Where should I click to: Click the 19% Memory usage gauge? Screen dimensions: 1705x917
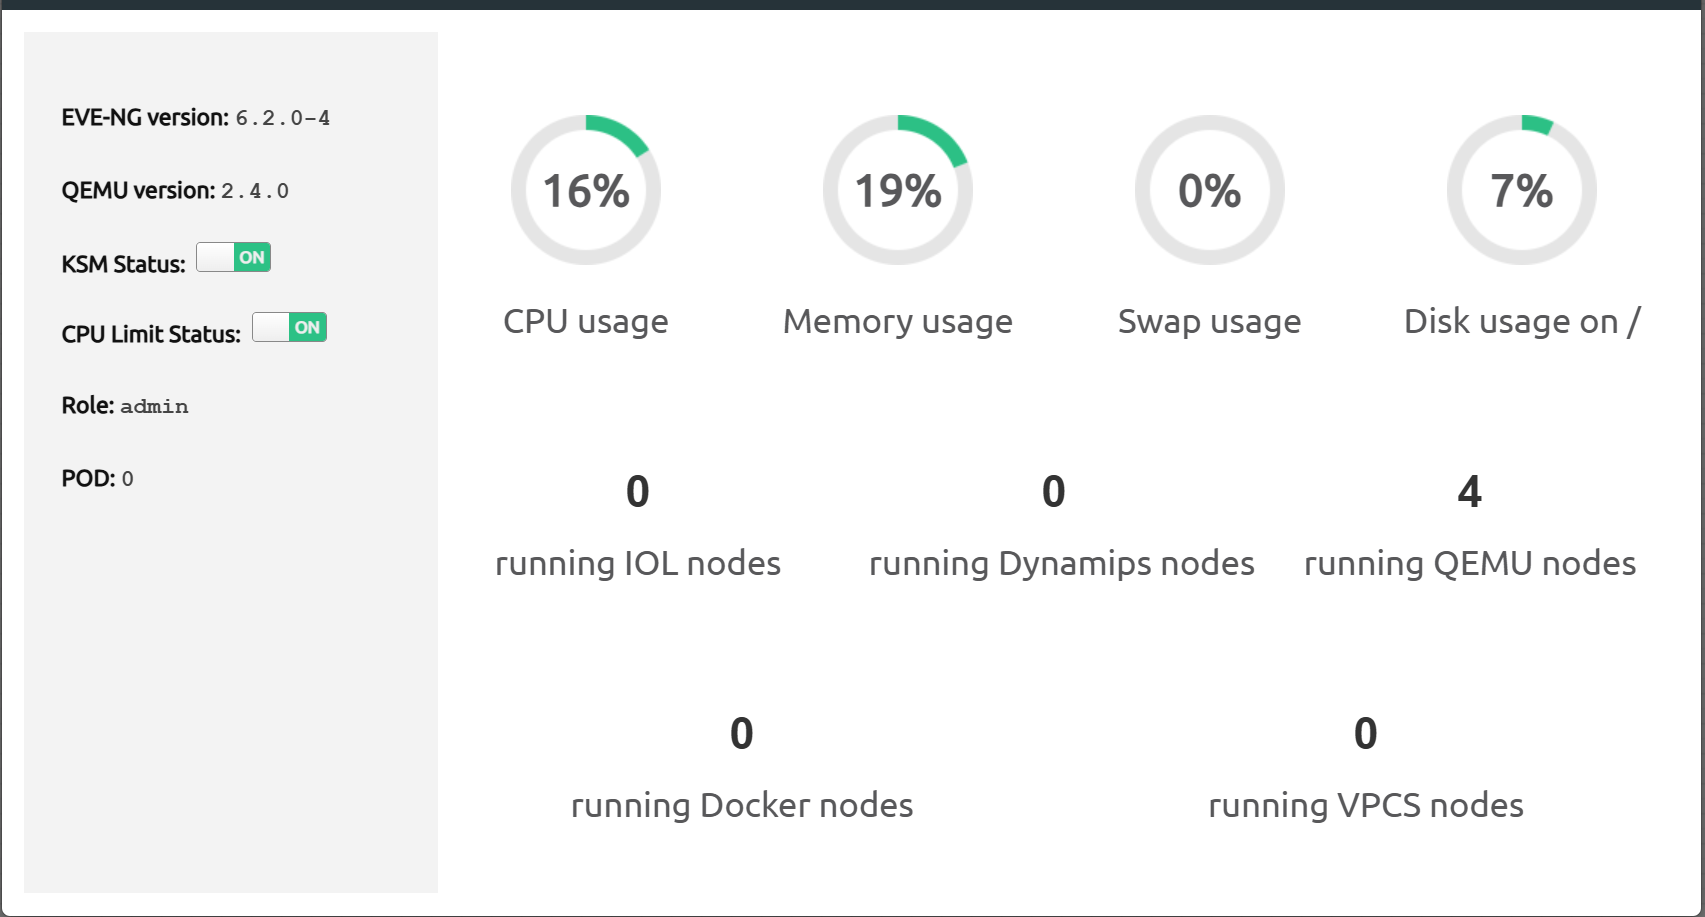tap(898, 190)
